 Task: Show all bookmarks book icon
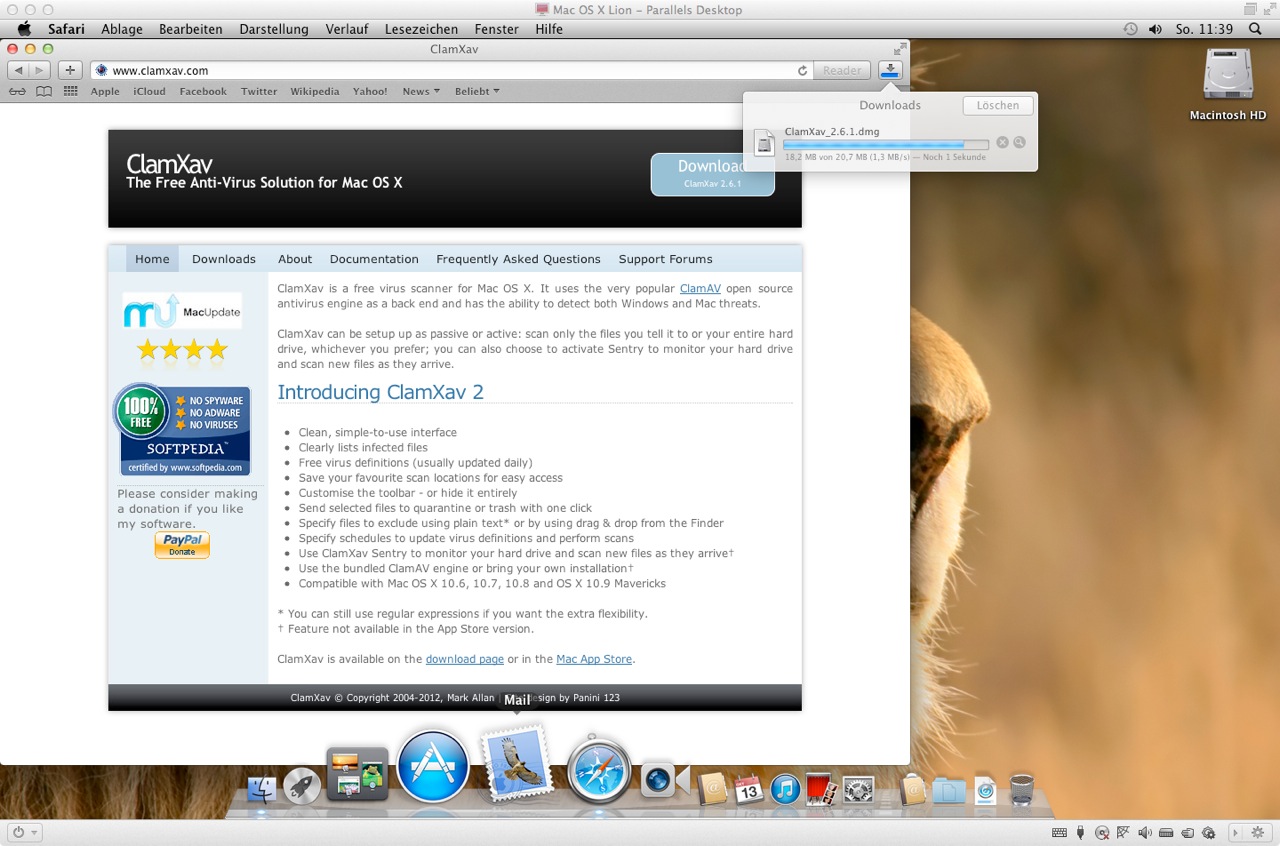pyautogui.click(x=44, y=91)
